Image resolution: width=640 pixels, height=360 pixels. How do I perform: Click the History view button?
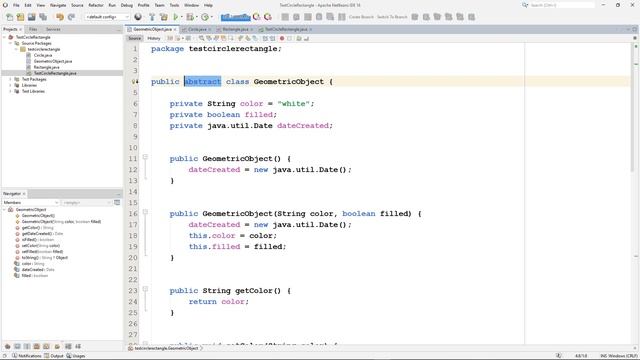pyautogui.click(x=154, y=38)
